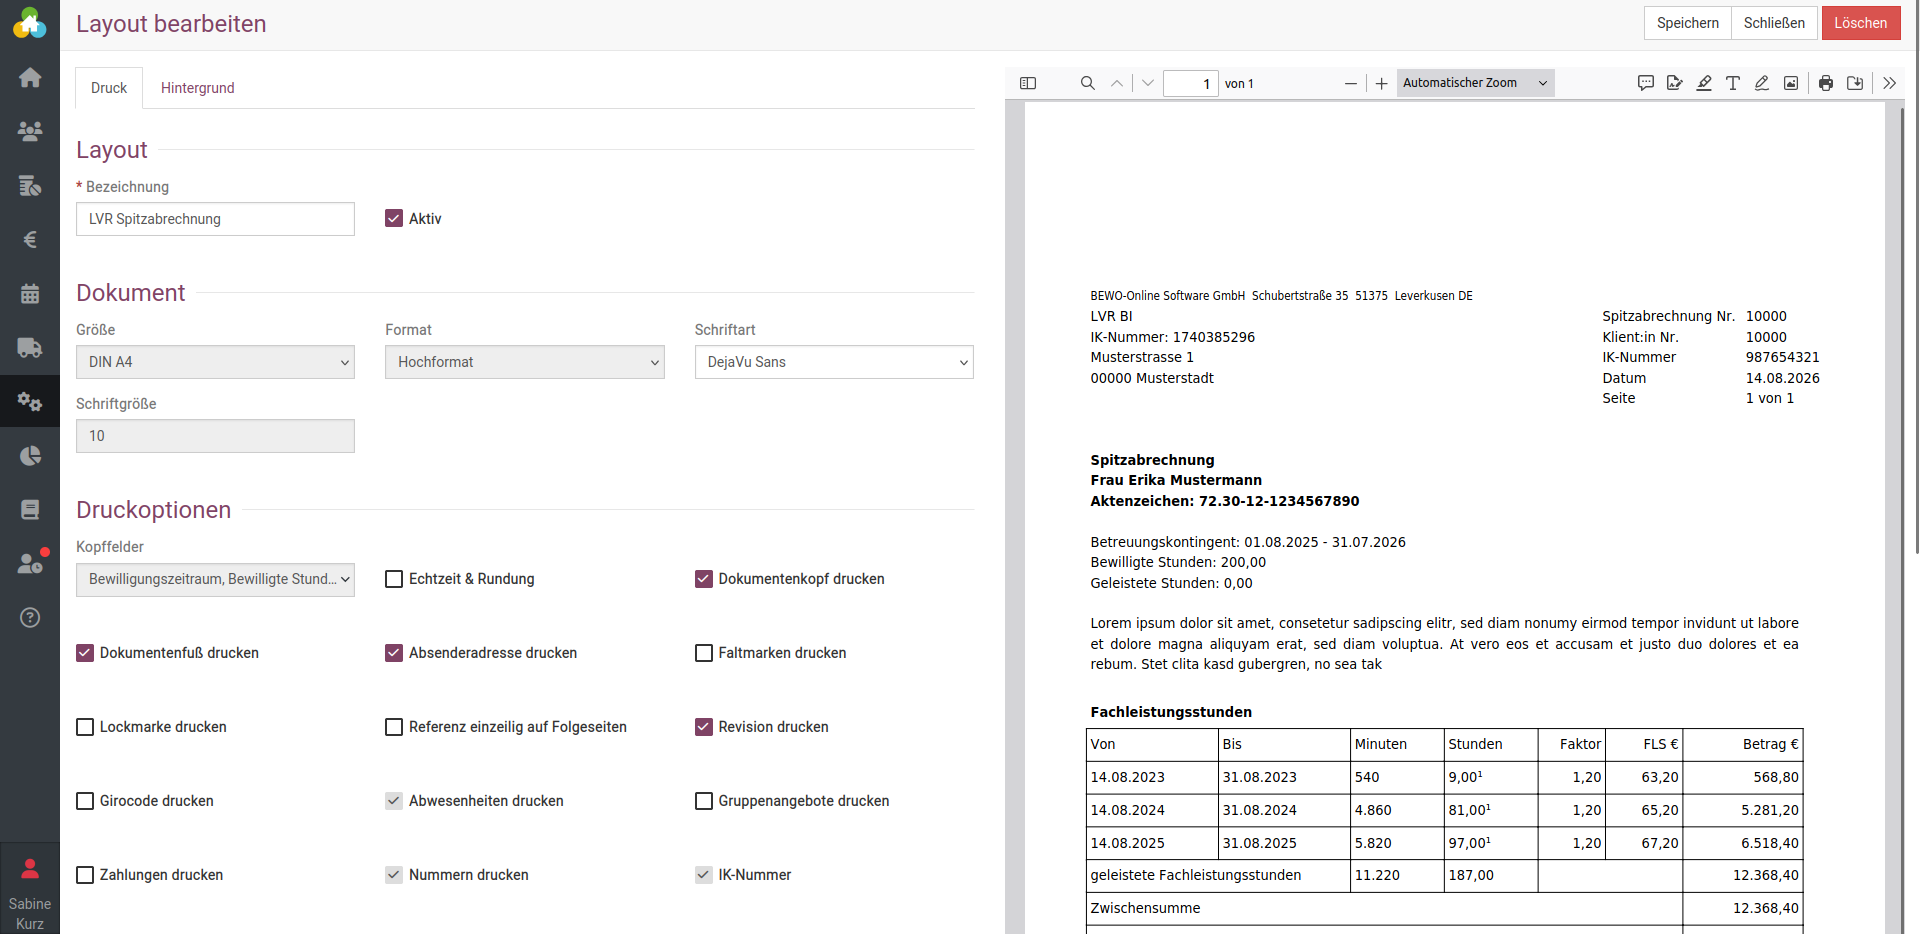1920x934 pixels.
Task: Click the Abwesenheiten drucken checkbox
Action: [394, 801]
